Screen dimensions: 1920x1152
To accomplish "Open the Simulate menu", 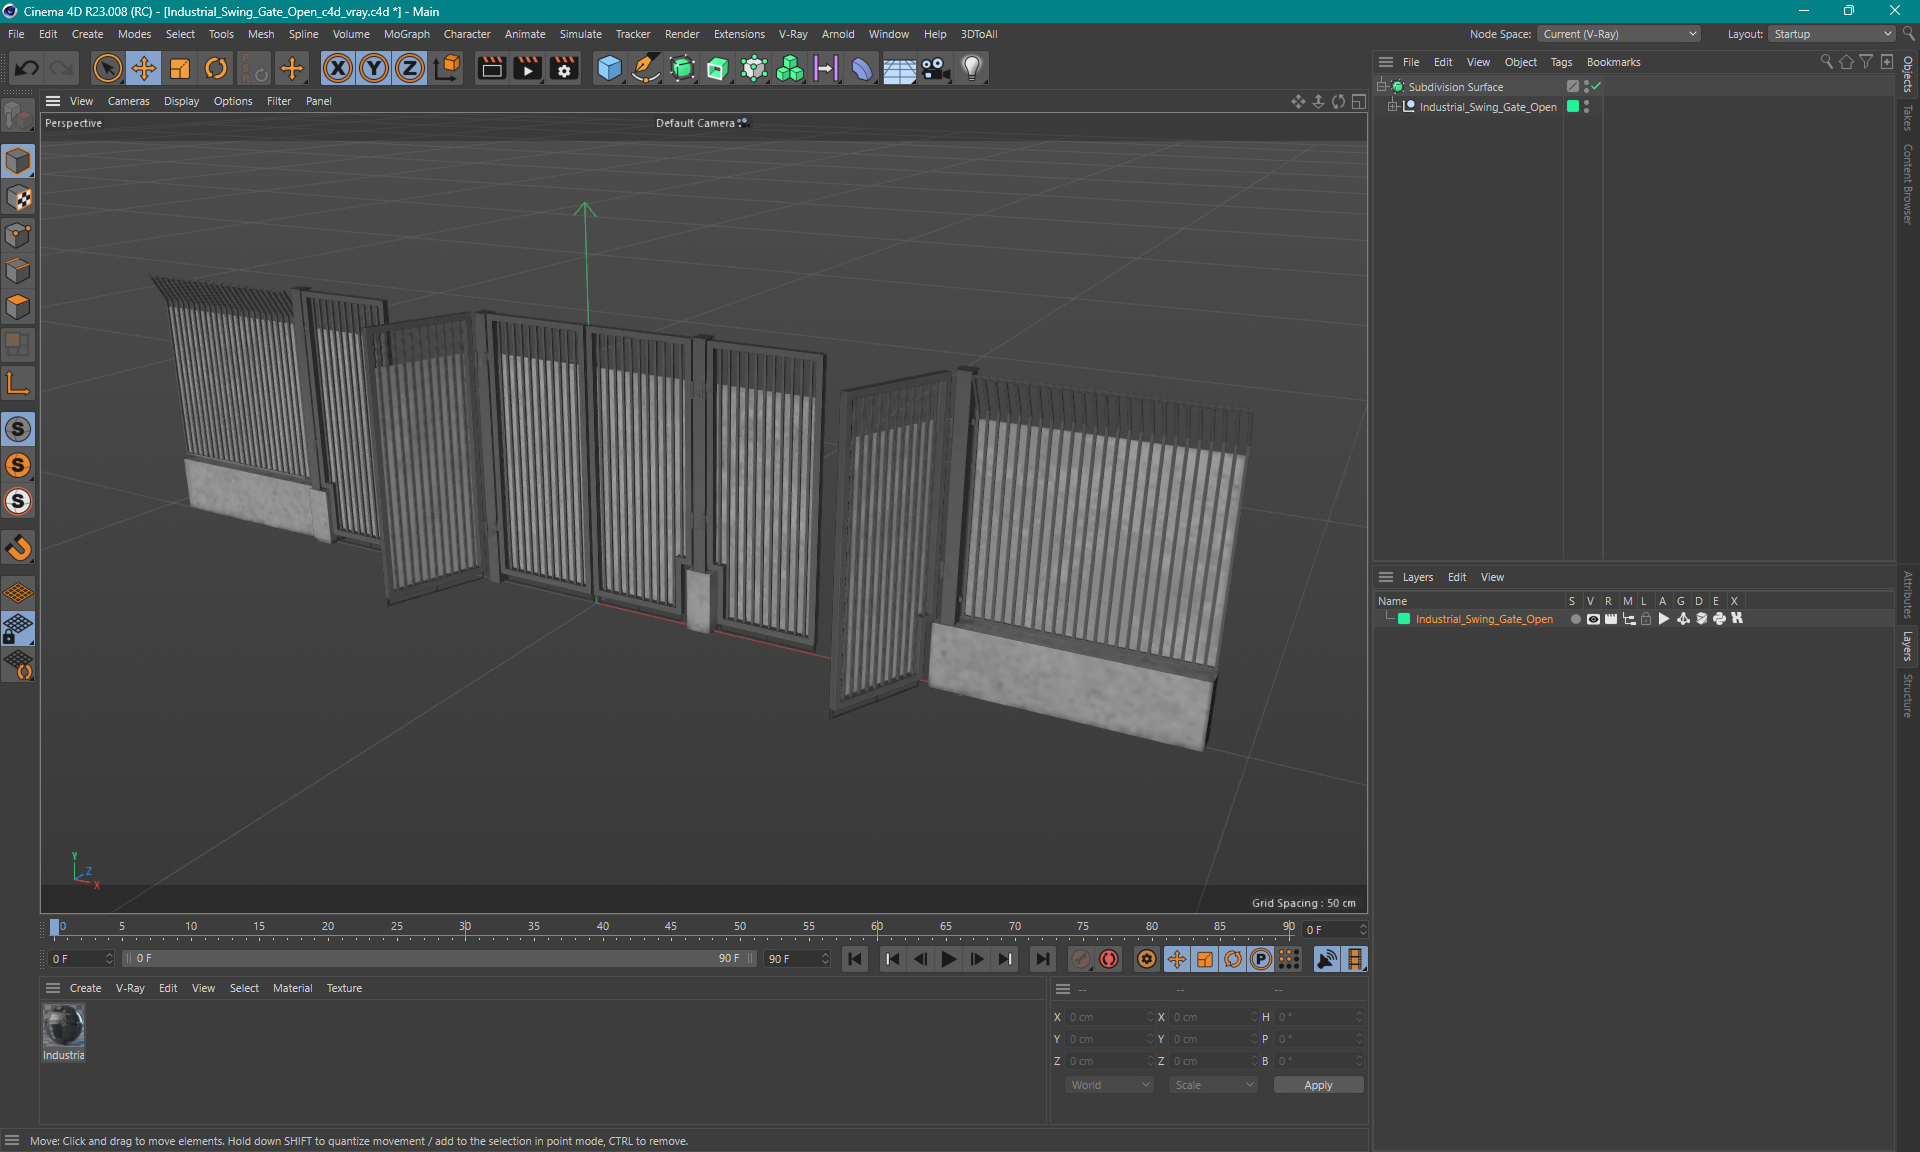I will tap(580, 34).
